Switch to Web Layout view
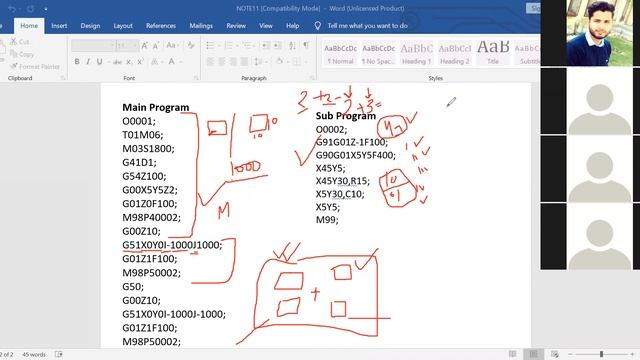Viewport: 640px width, 360px height. tap(555, 354)
